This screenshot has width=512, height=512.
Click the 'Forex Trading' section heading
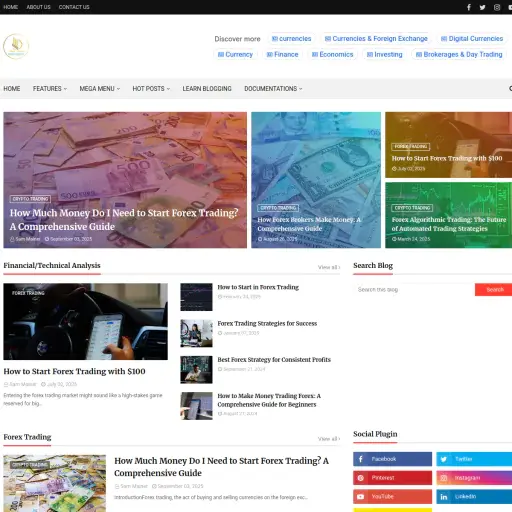pos(27,437)
